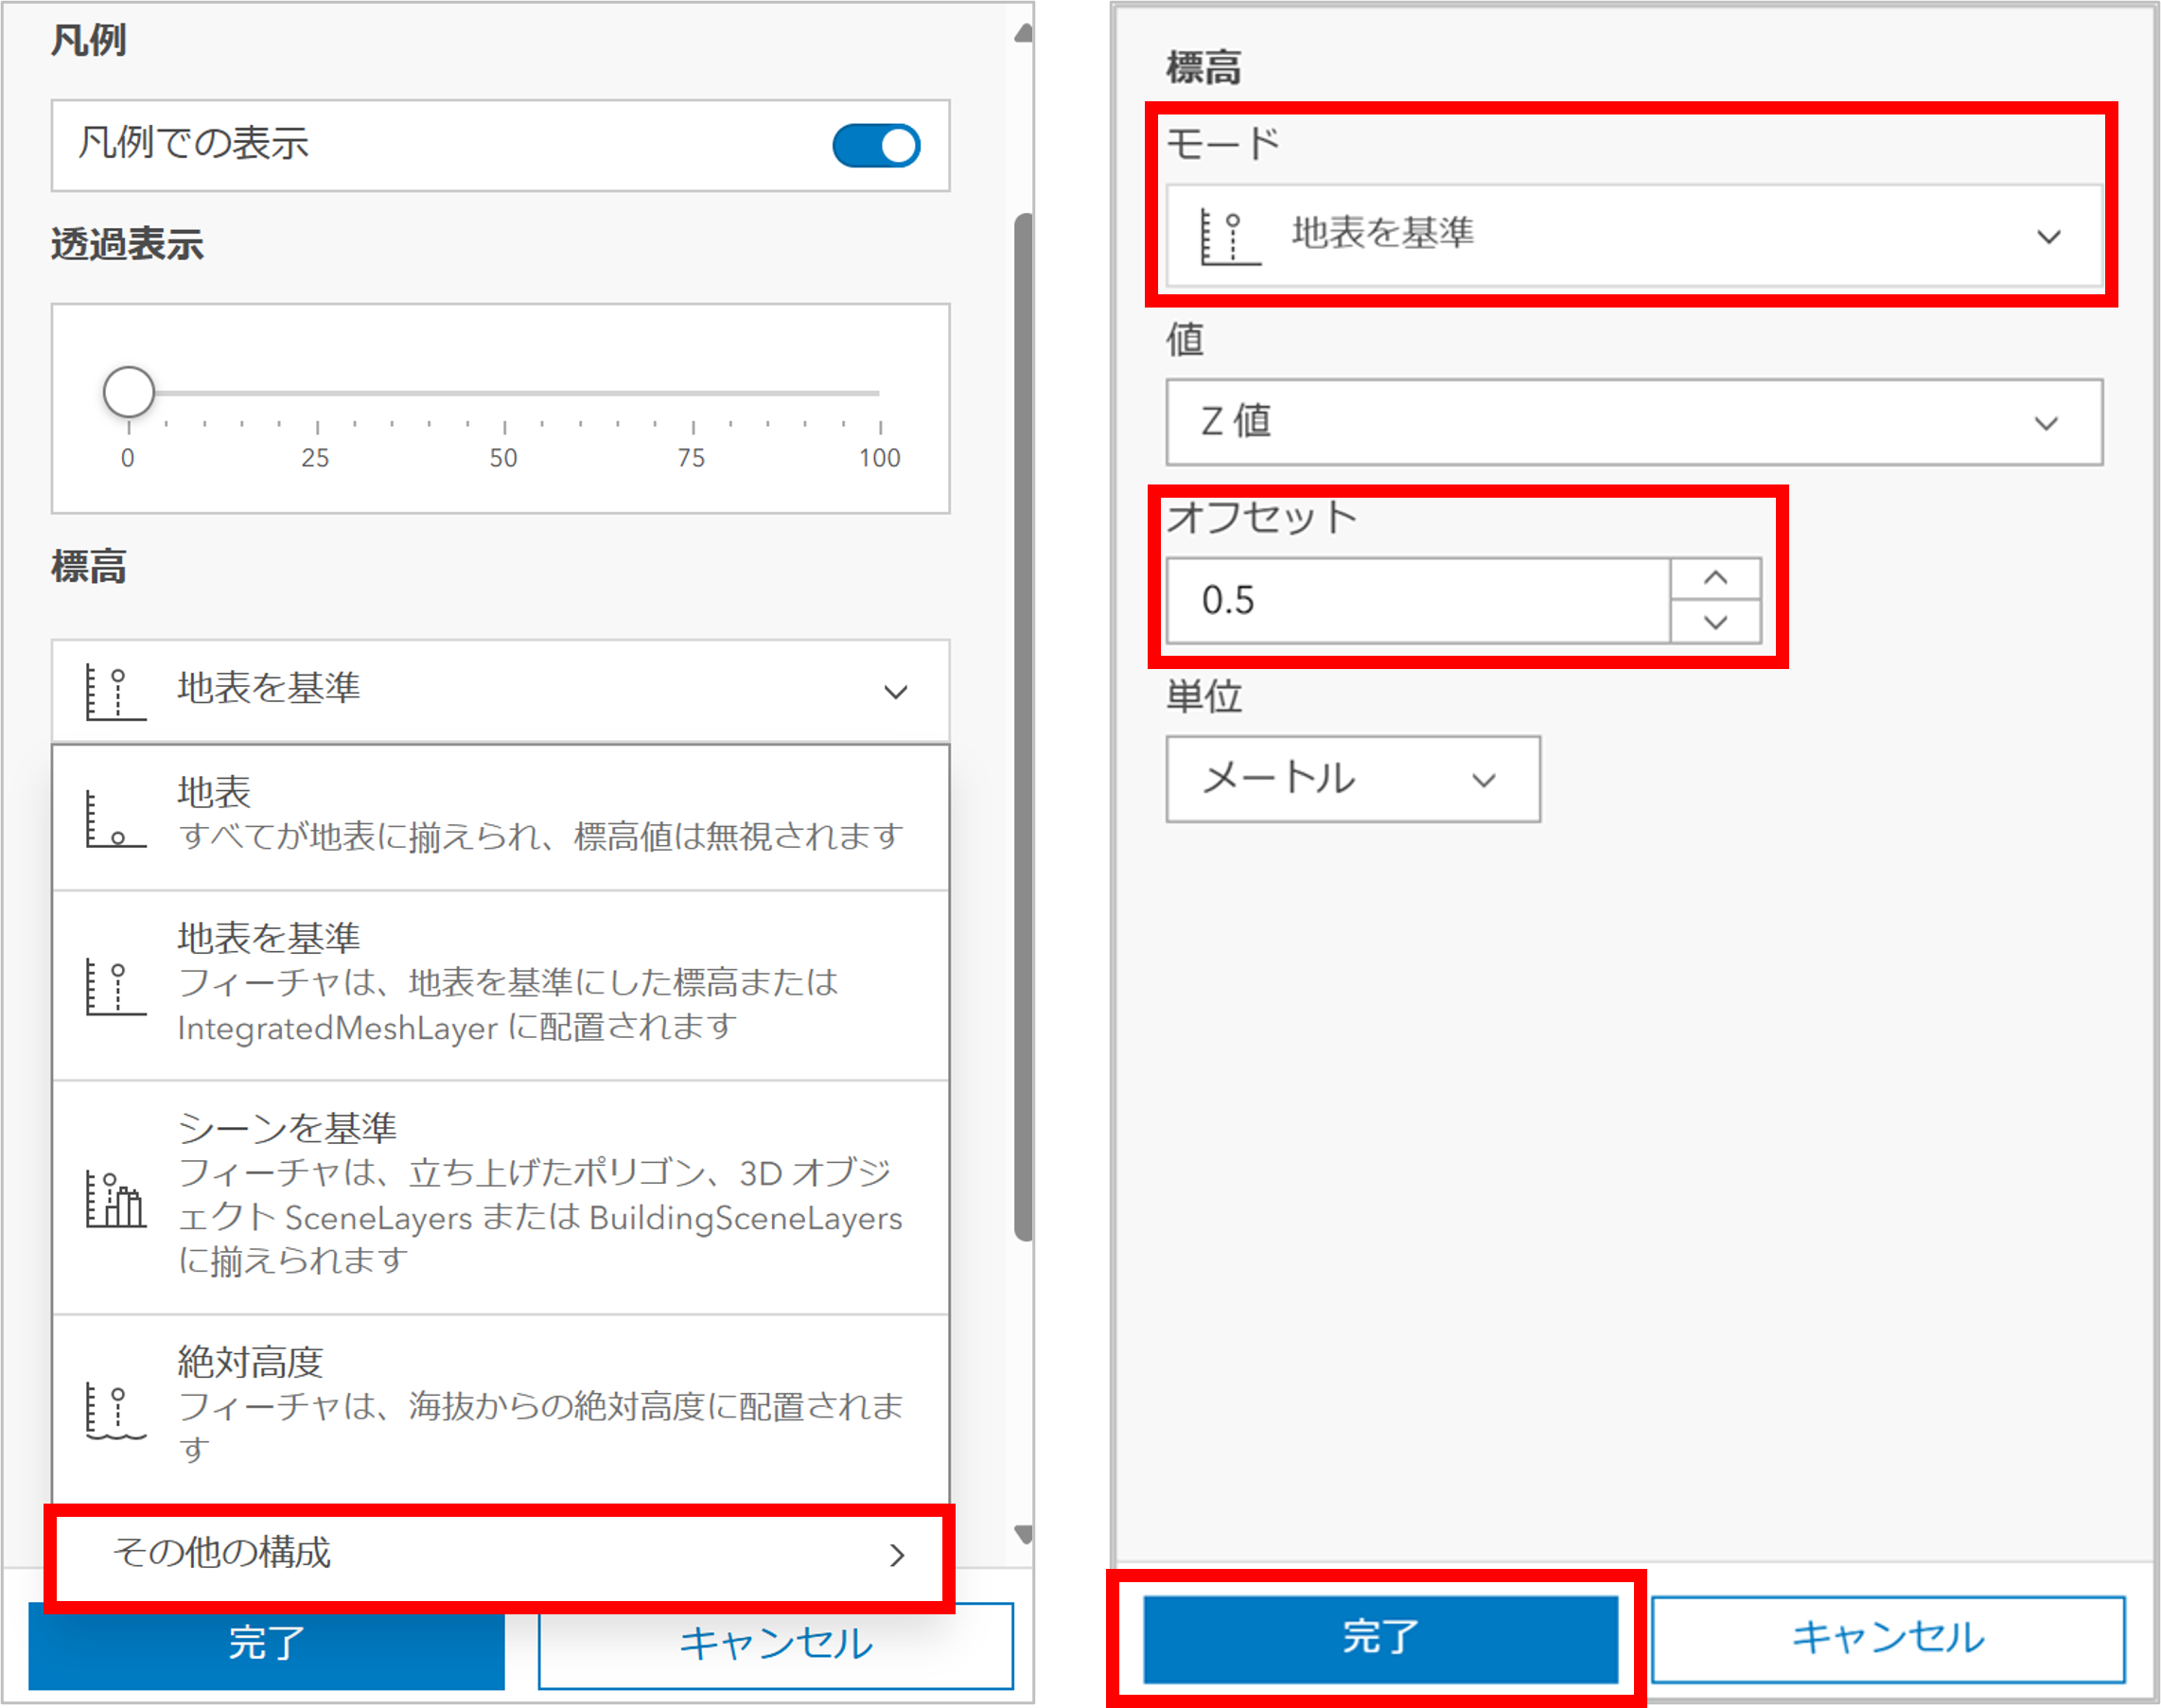This screenshot has height=1708, width=2161.
Task: Click the left dropdown header elevation icon
Action: pos(115,692)
